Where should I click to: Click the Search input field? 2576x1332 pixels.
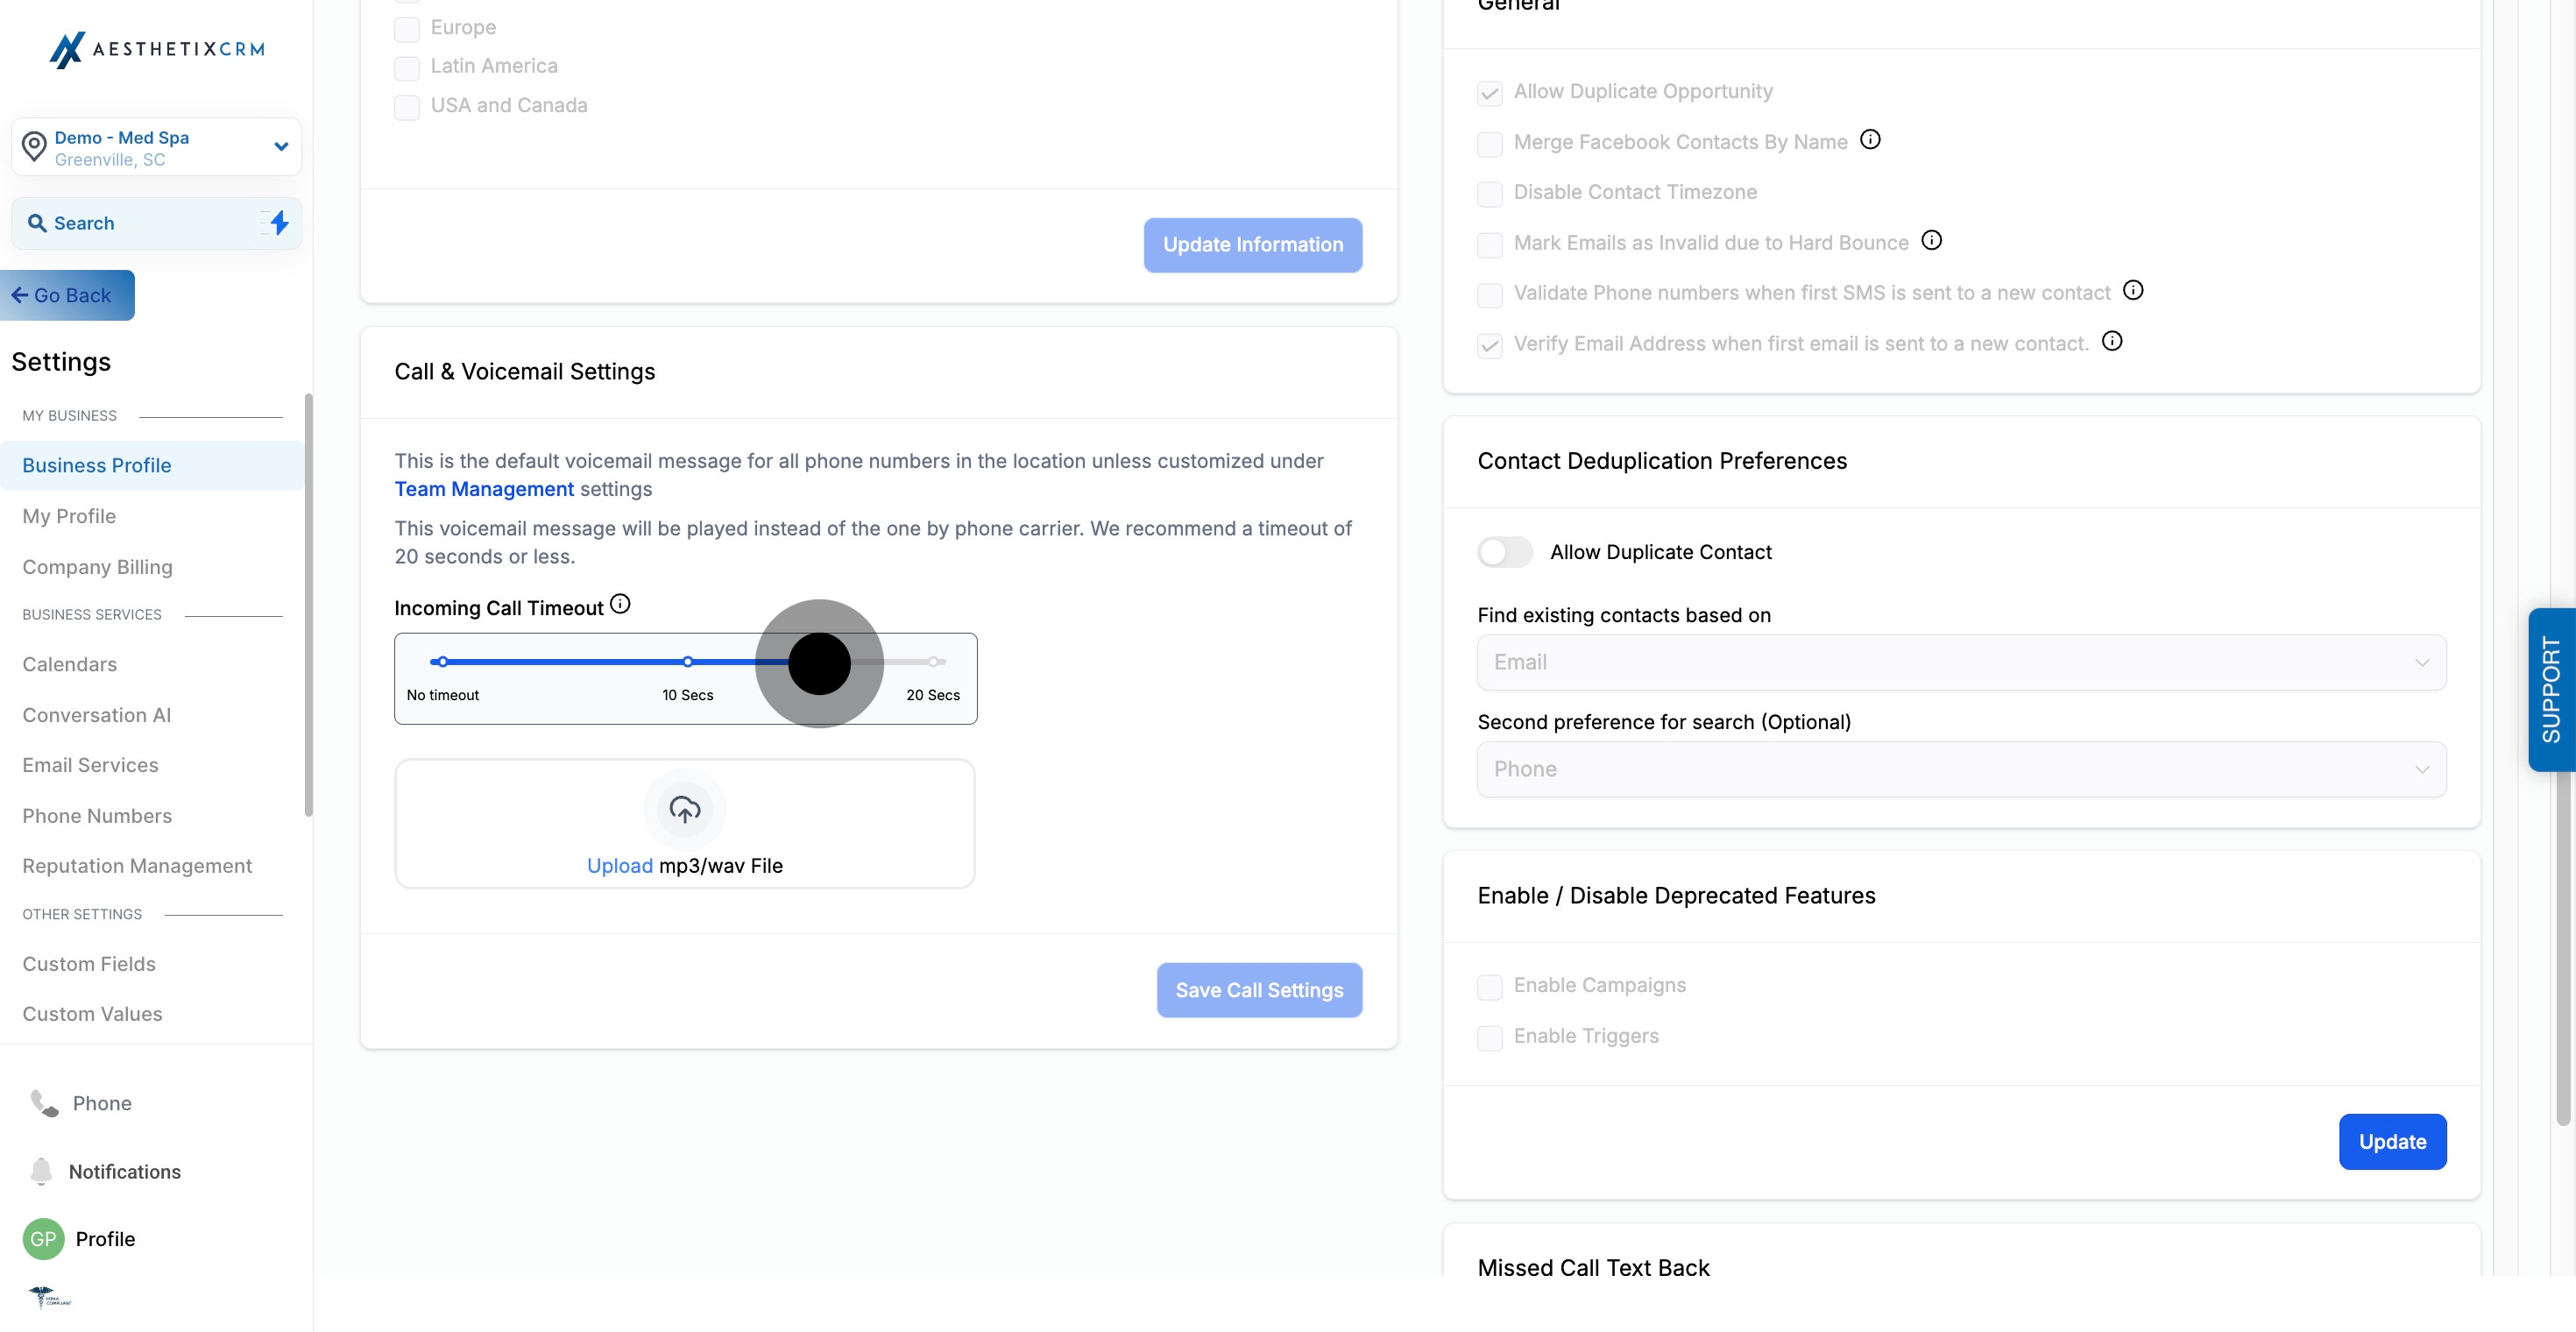140,223
